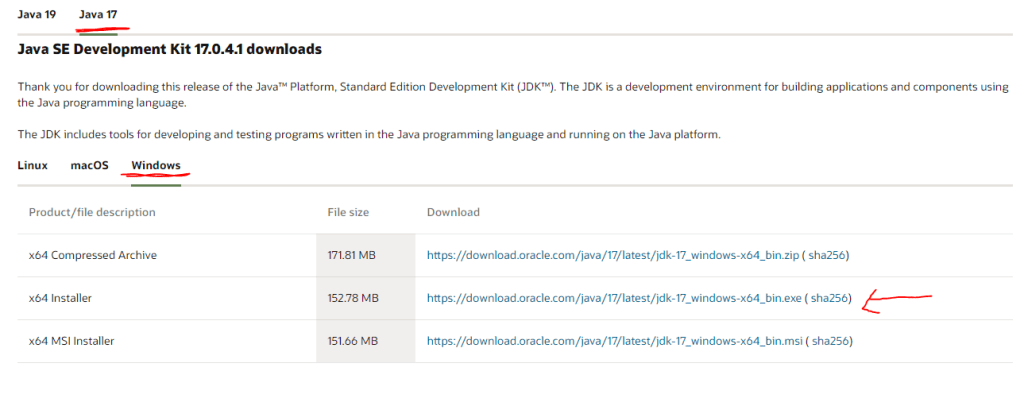Open sha256 for the MSI installer
1024x402 pixels.
point(831,341)
